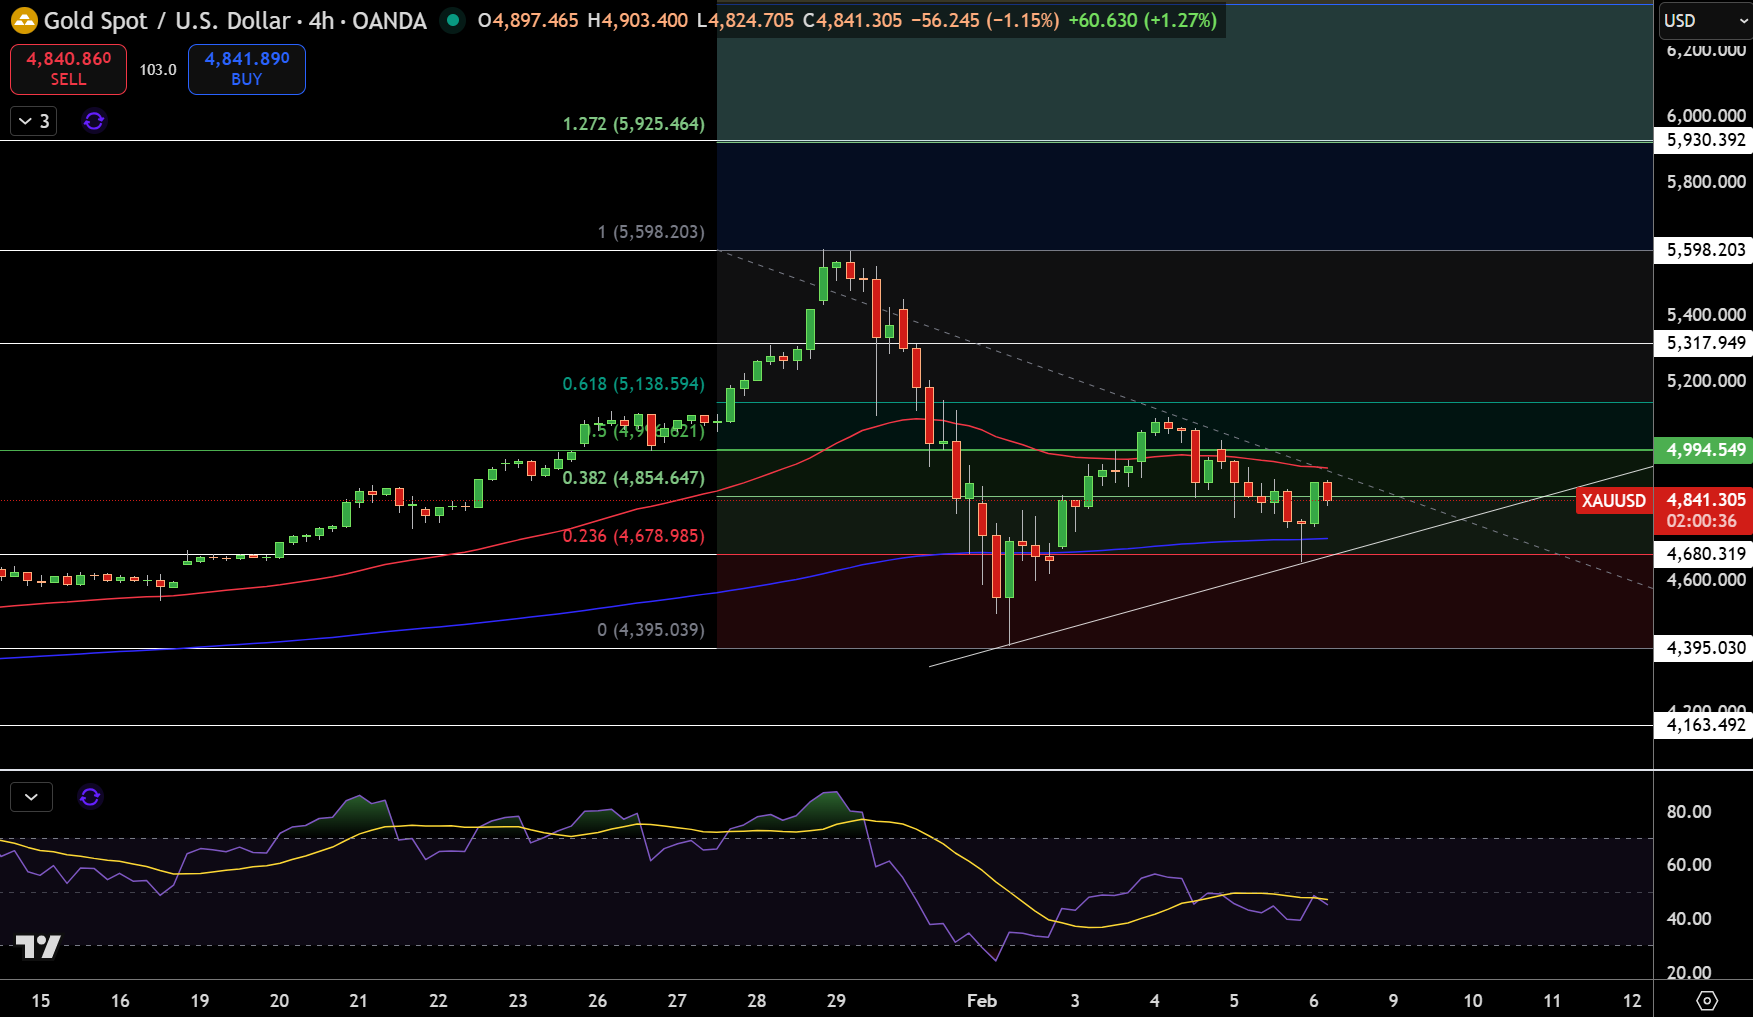Click the red SELL 4,840.860 button
1753x1017 pixels.
(x=68, y=69)
